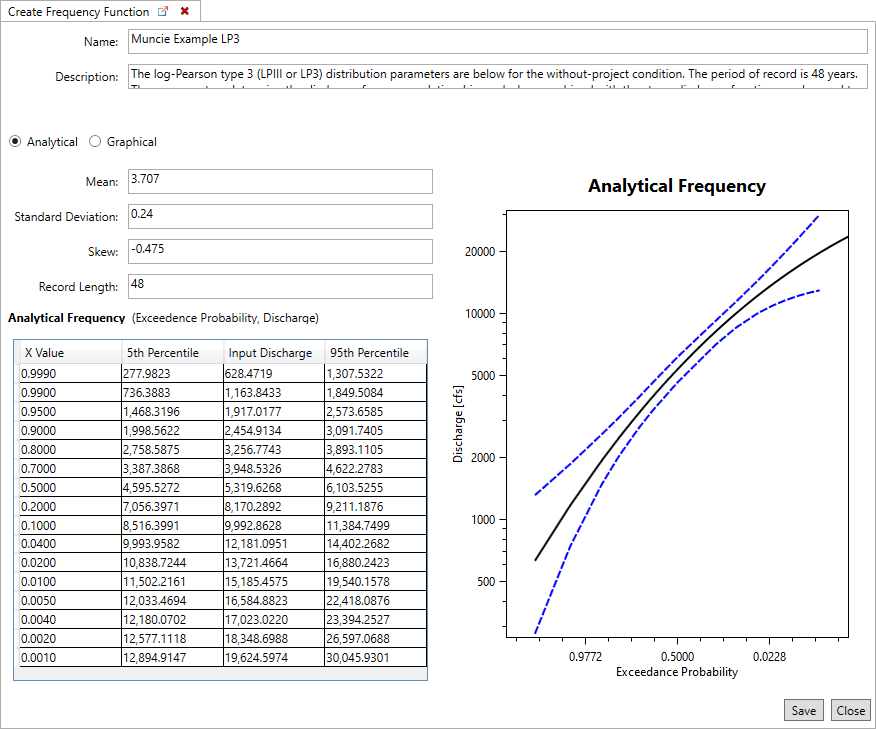Click the Skew input field
The width and height of the screenshot is (876, 729).
coord(280,251)
